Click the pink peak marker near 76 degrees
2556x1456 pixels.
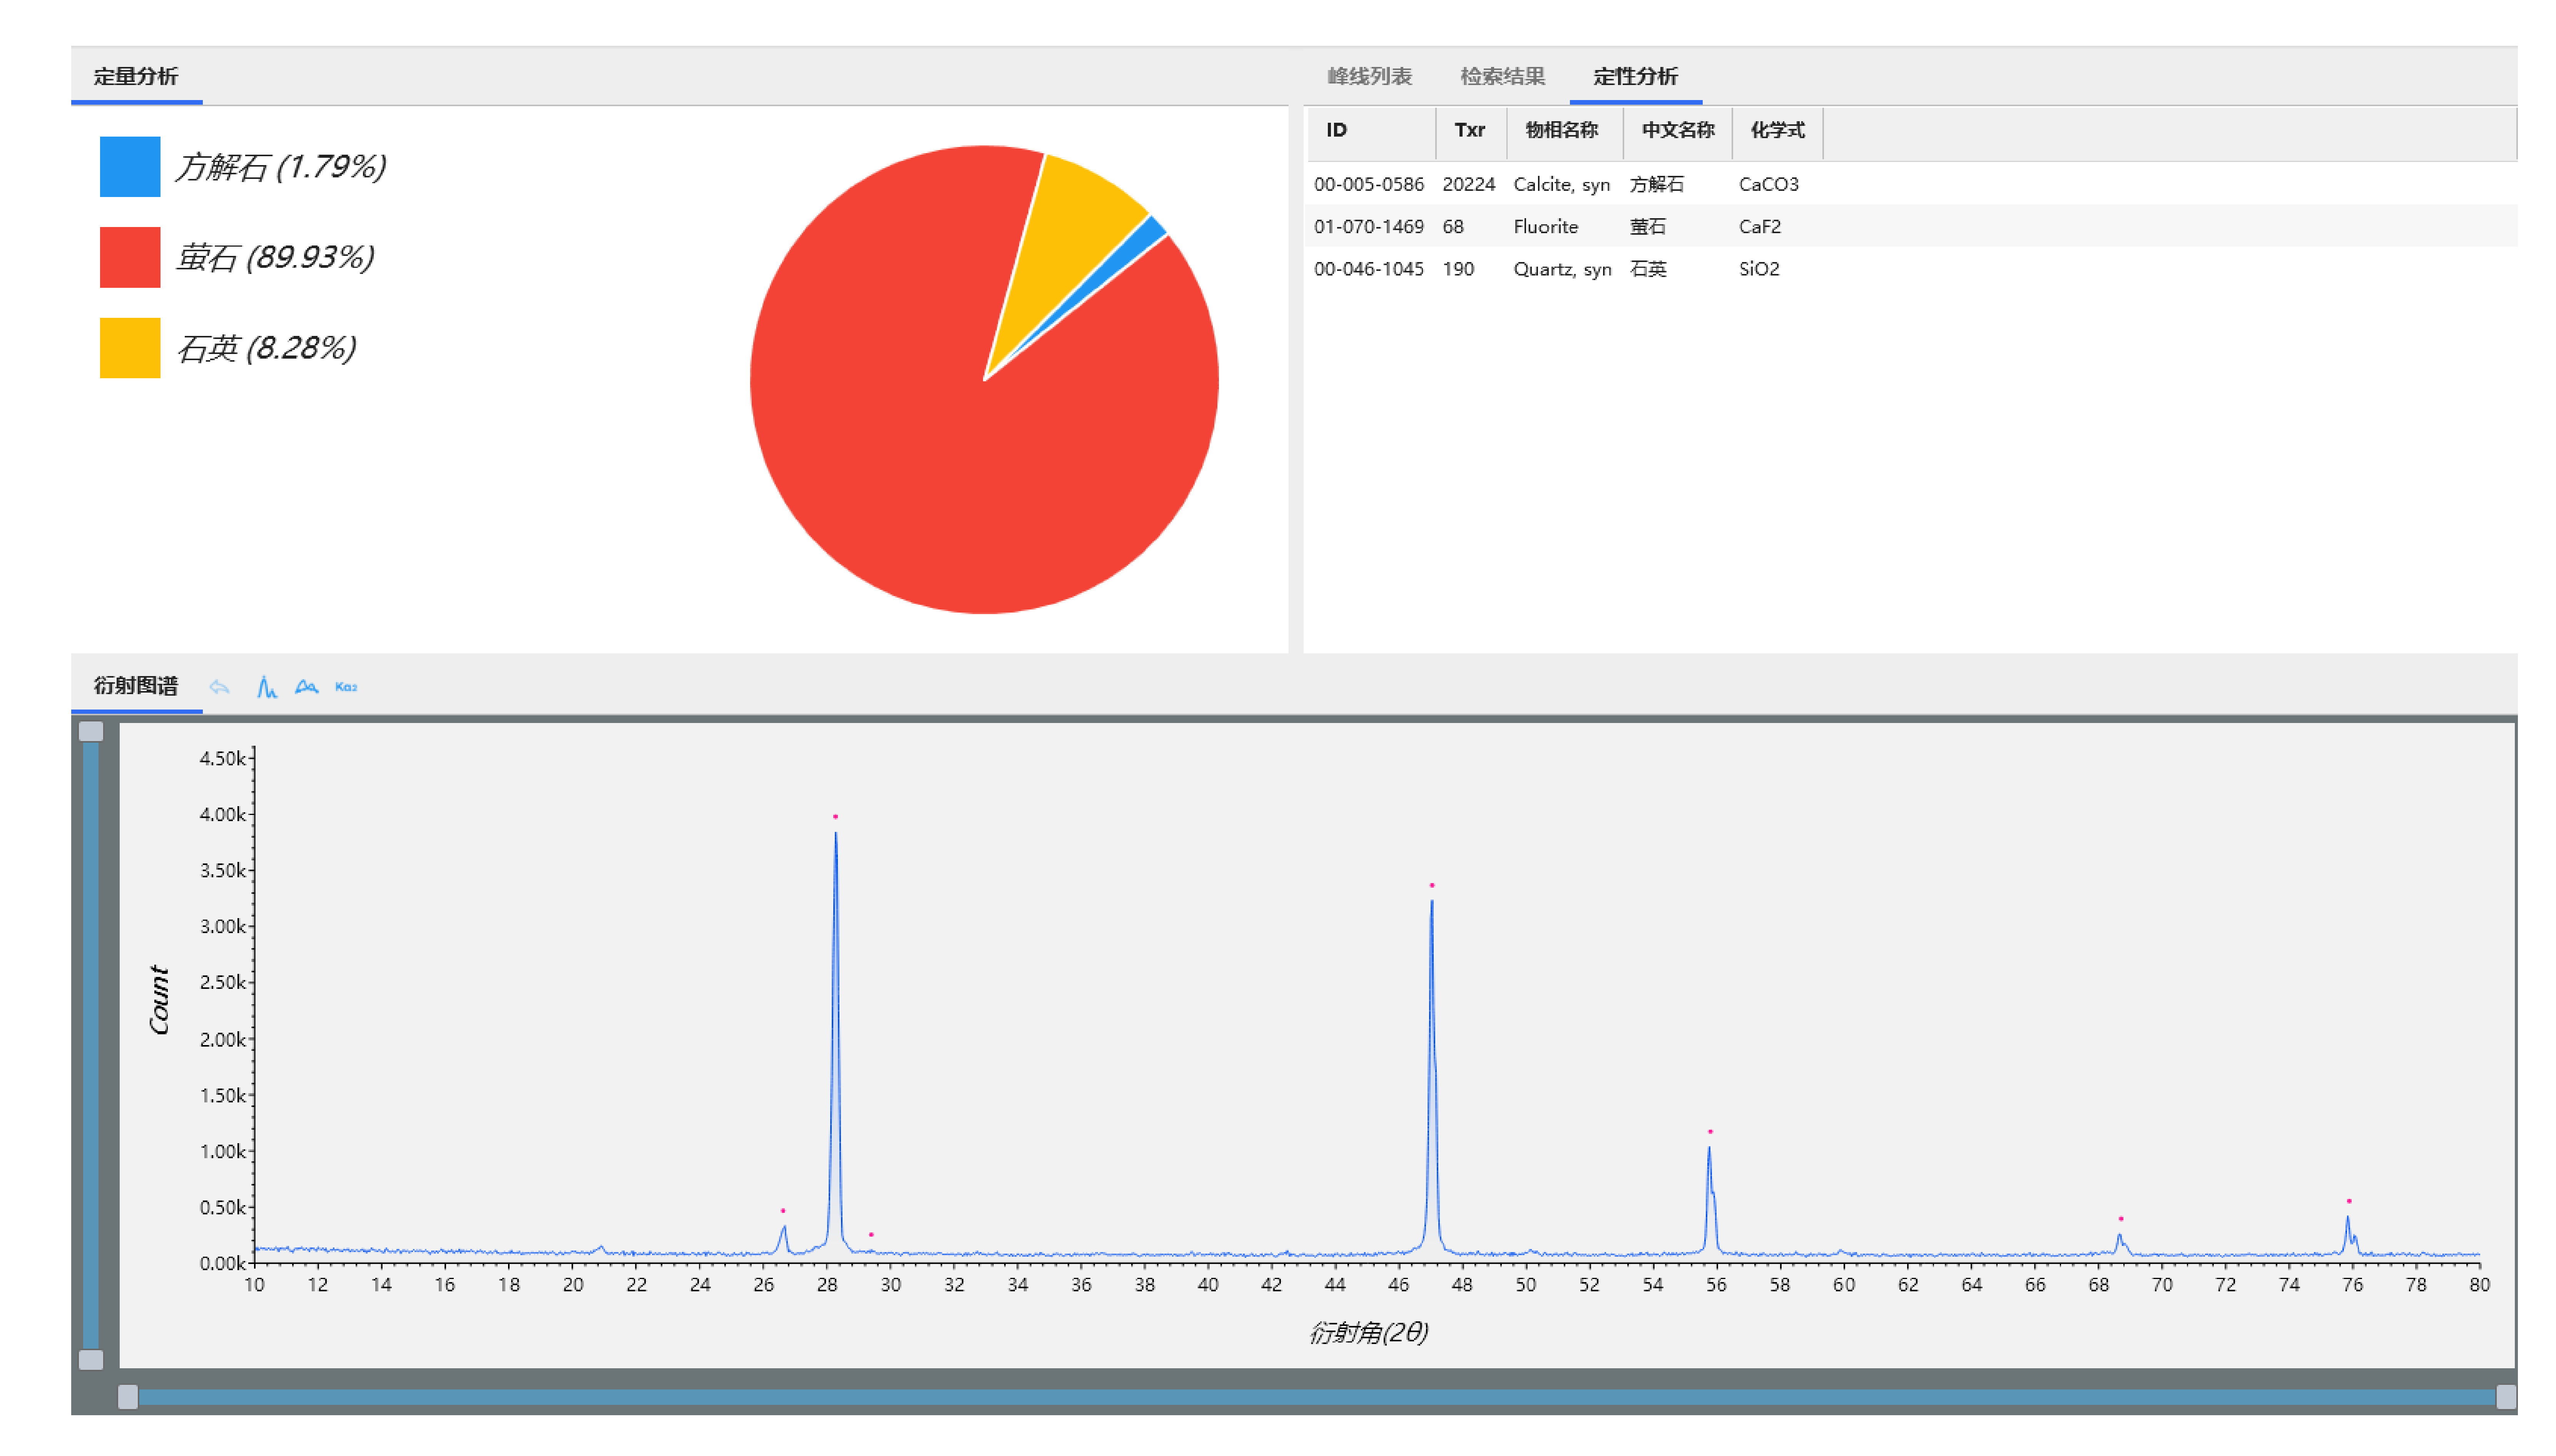click(x=2348, y=1201)
